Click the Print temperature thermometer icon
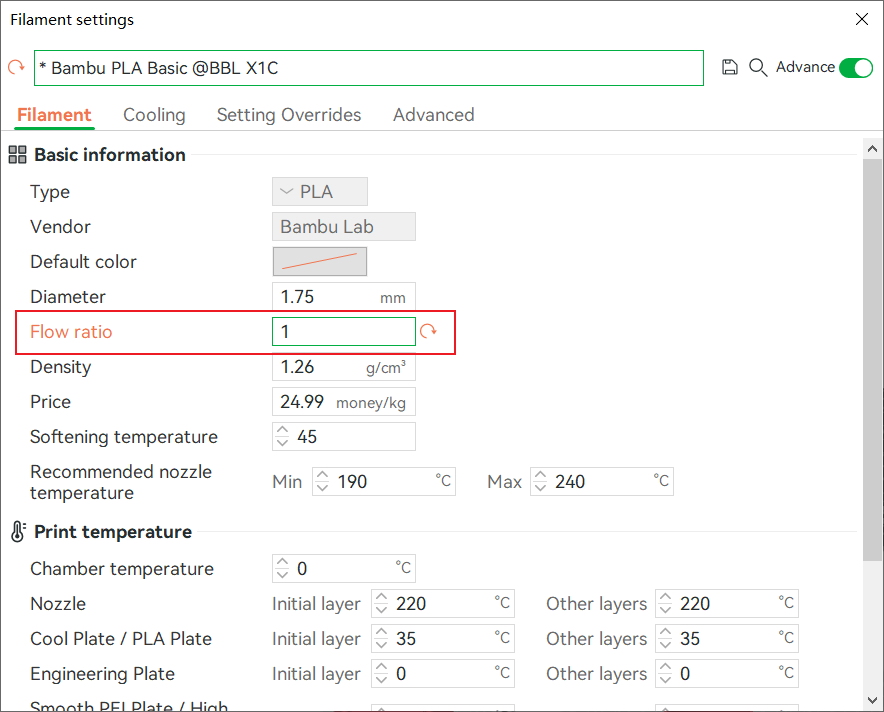884x712 pixels. pos(18,532)
